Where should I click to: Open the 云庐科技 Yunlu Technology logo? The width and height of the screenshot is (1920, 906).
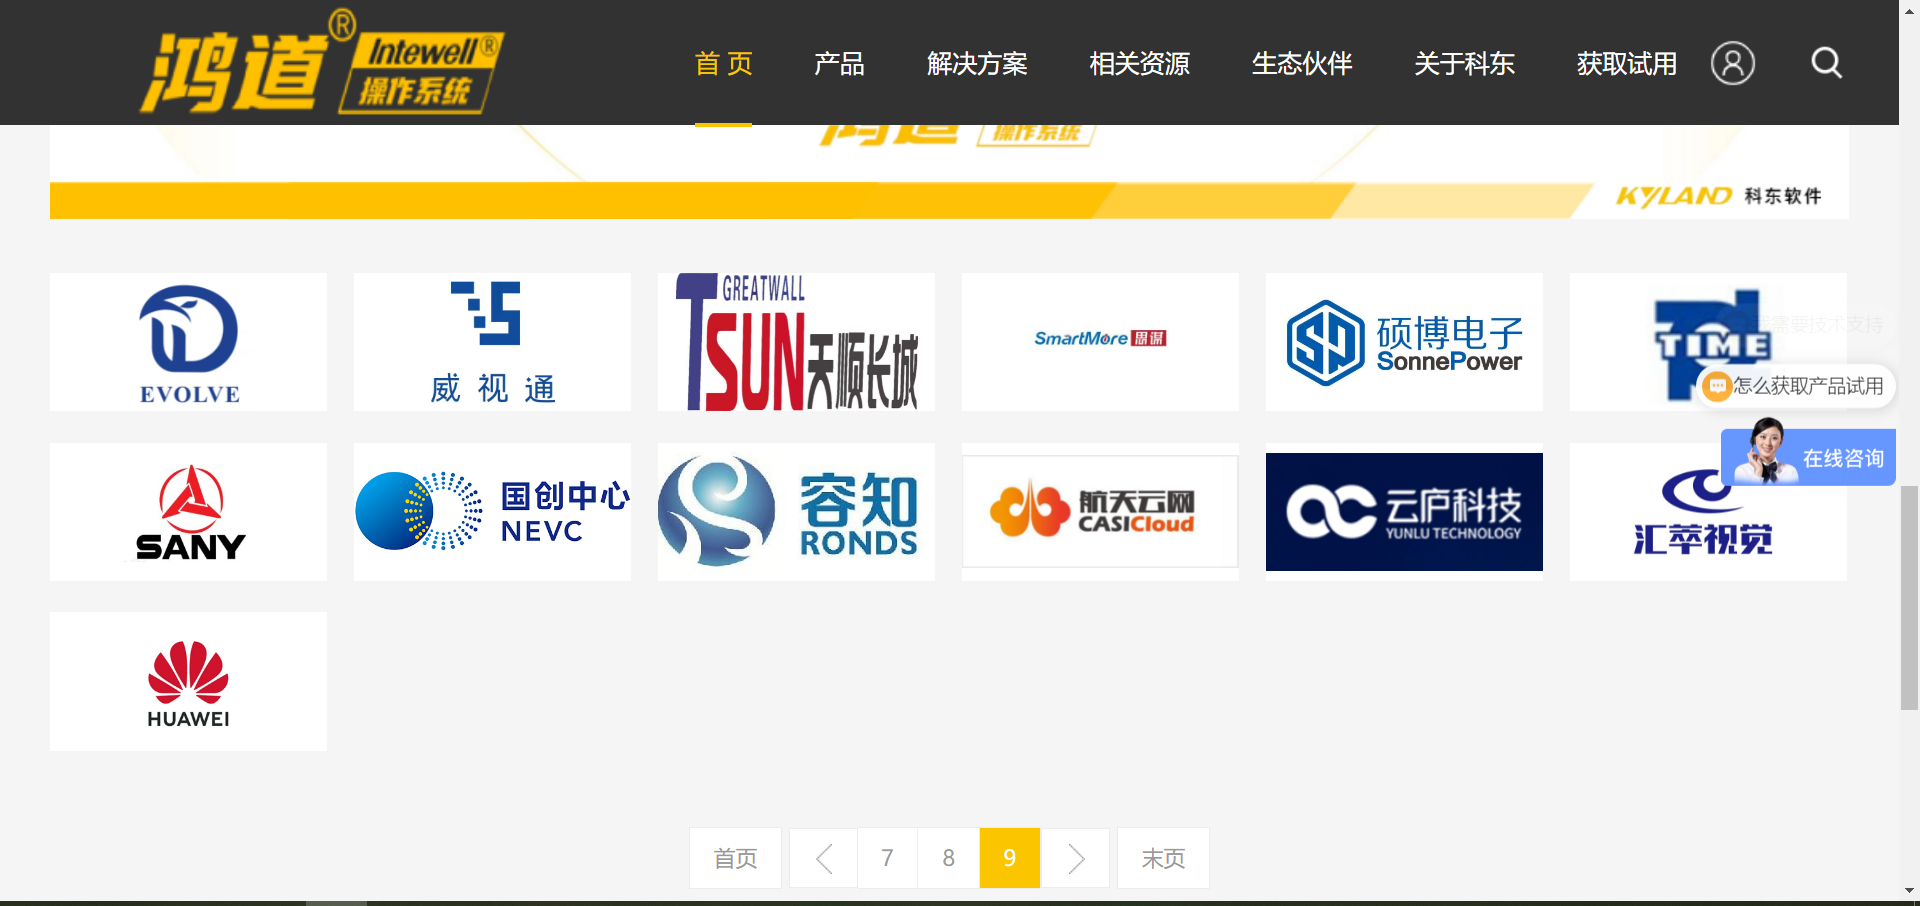pos(1404,512)
